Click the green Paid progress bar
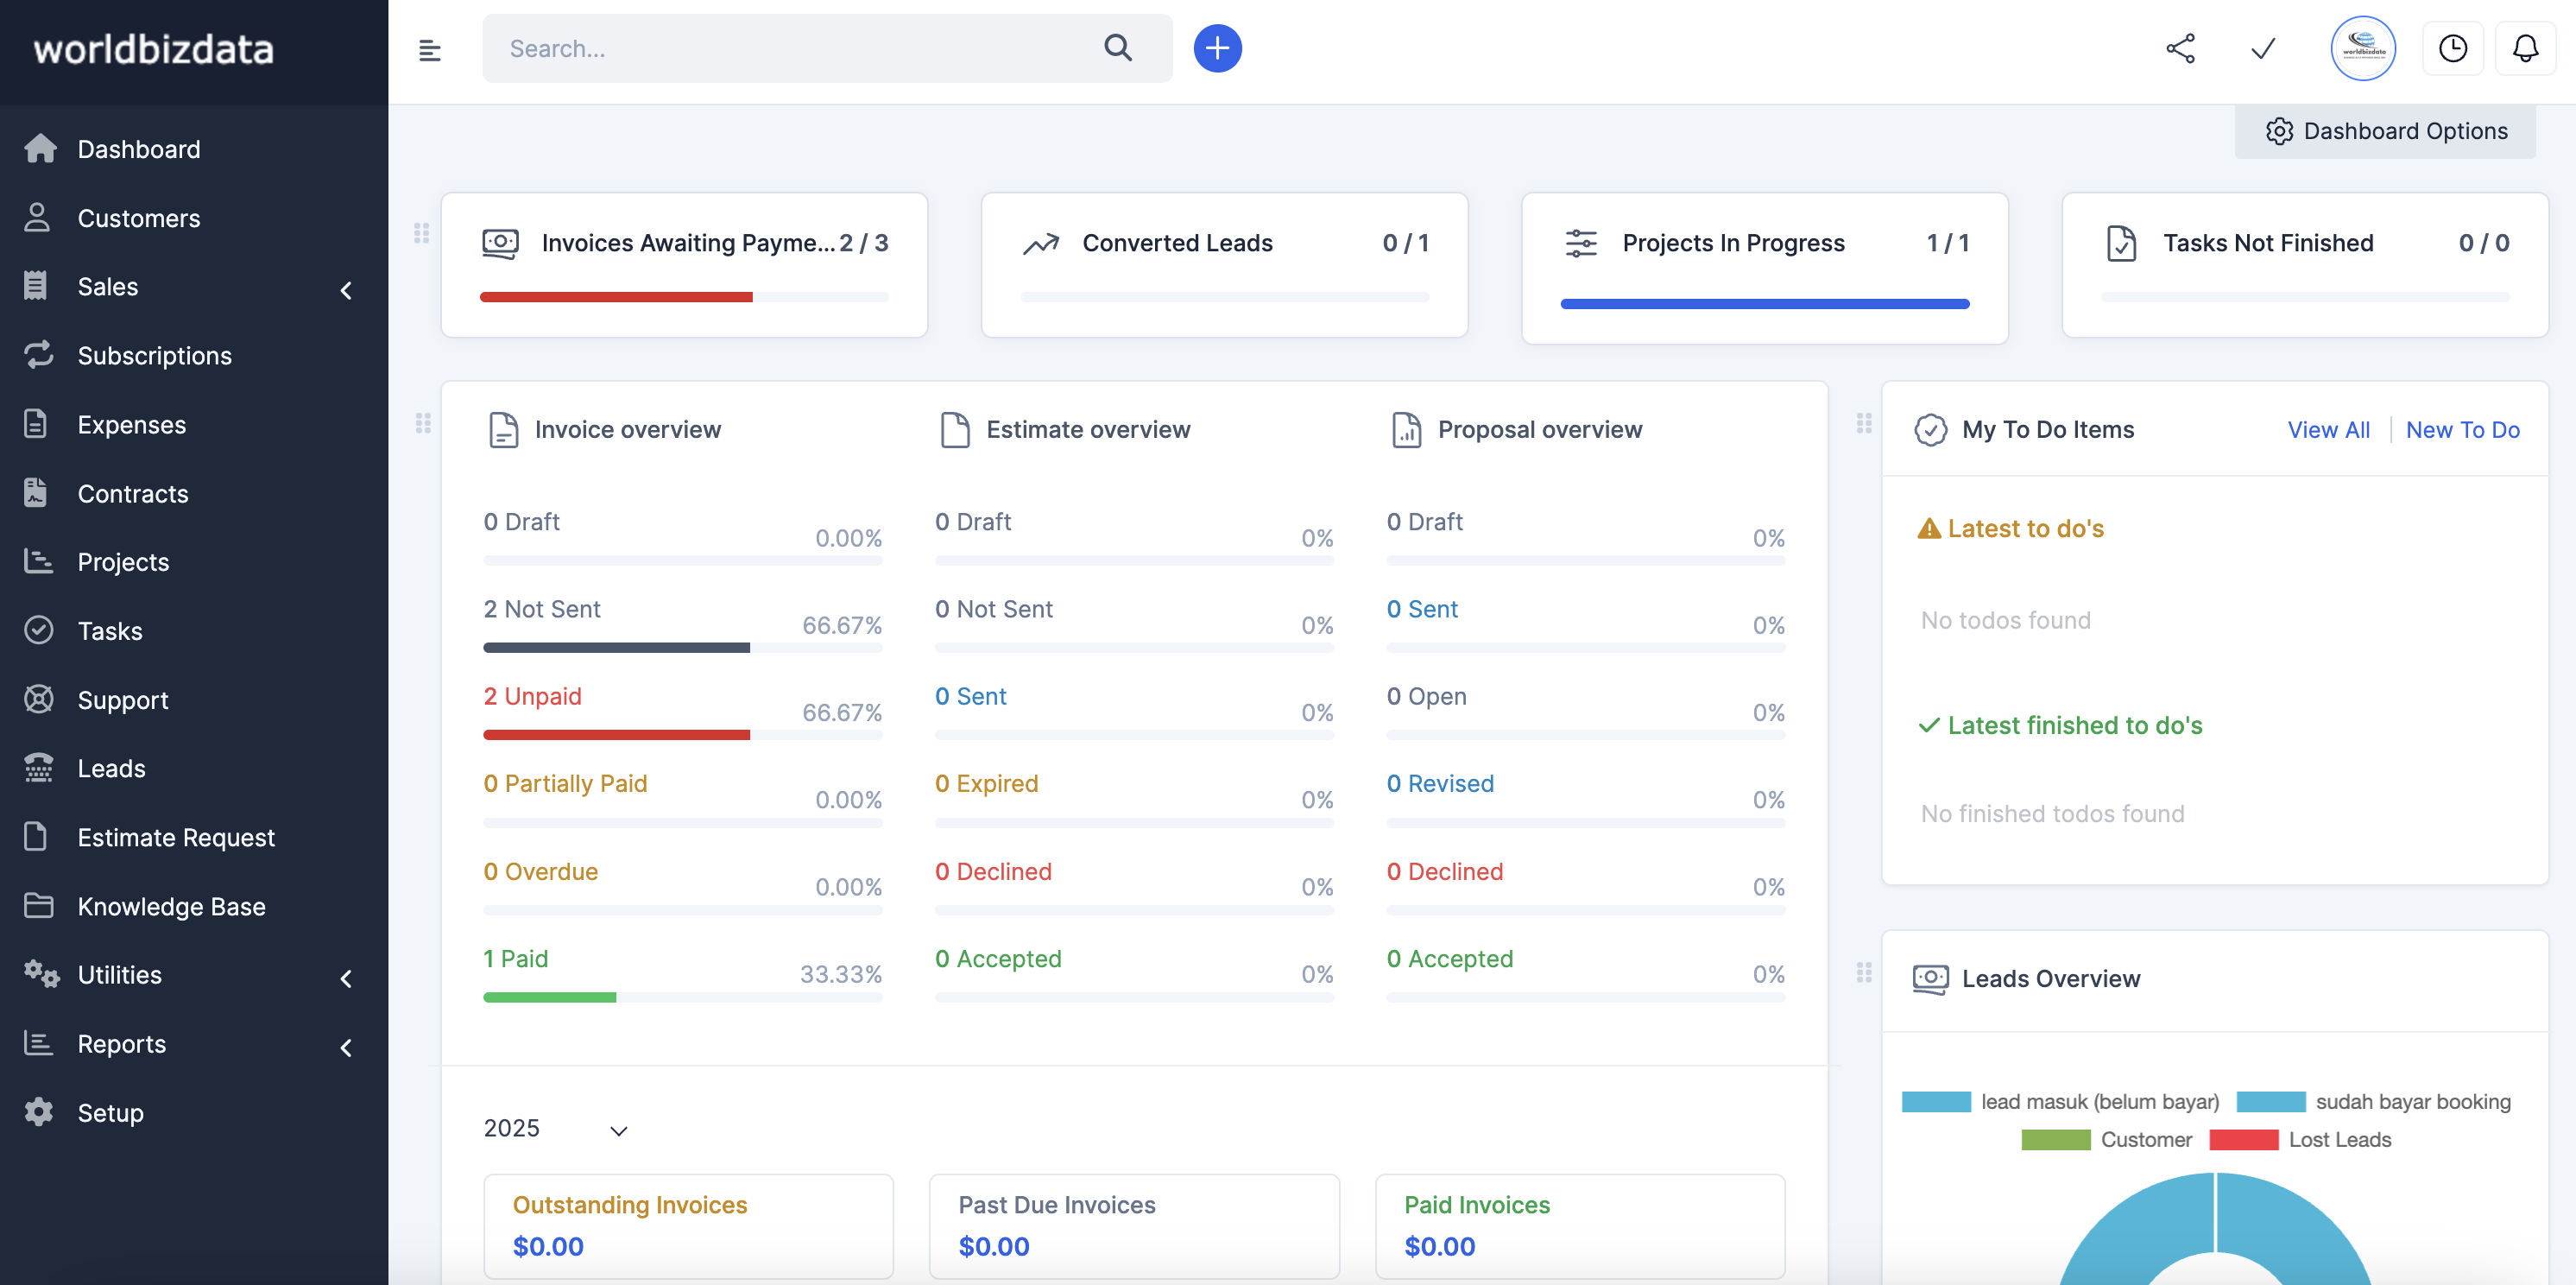This screenshot has width=2576, height=1285. pos(549,997)
